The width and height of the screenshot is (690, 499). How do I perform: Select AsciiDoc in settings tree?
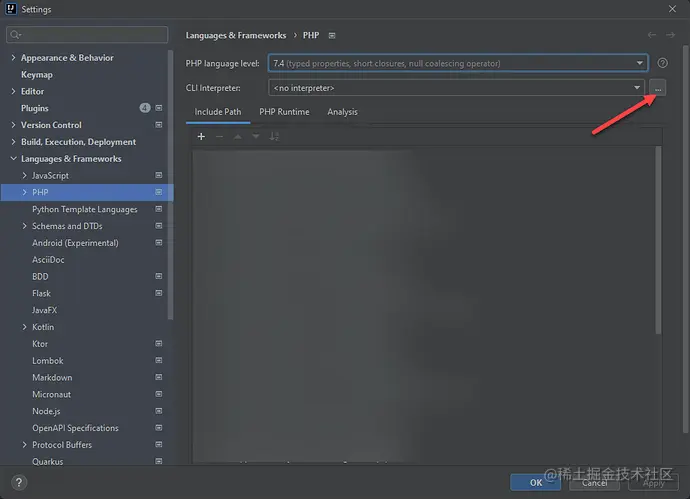pos(48,260)
